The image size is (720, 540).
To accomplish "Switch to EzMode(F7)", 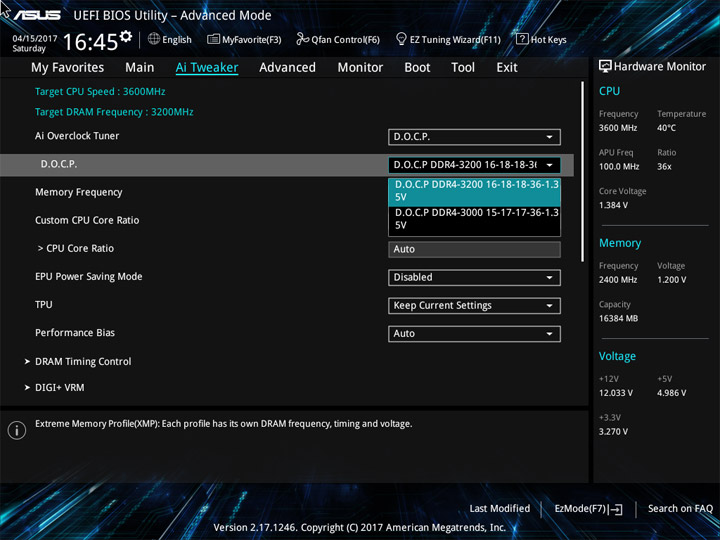I will [588, 509].
